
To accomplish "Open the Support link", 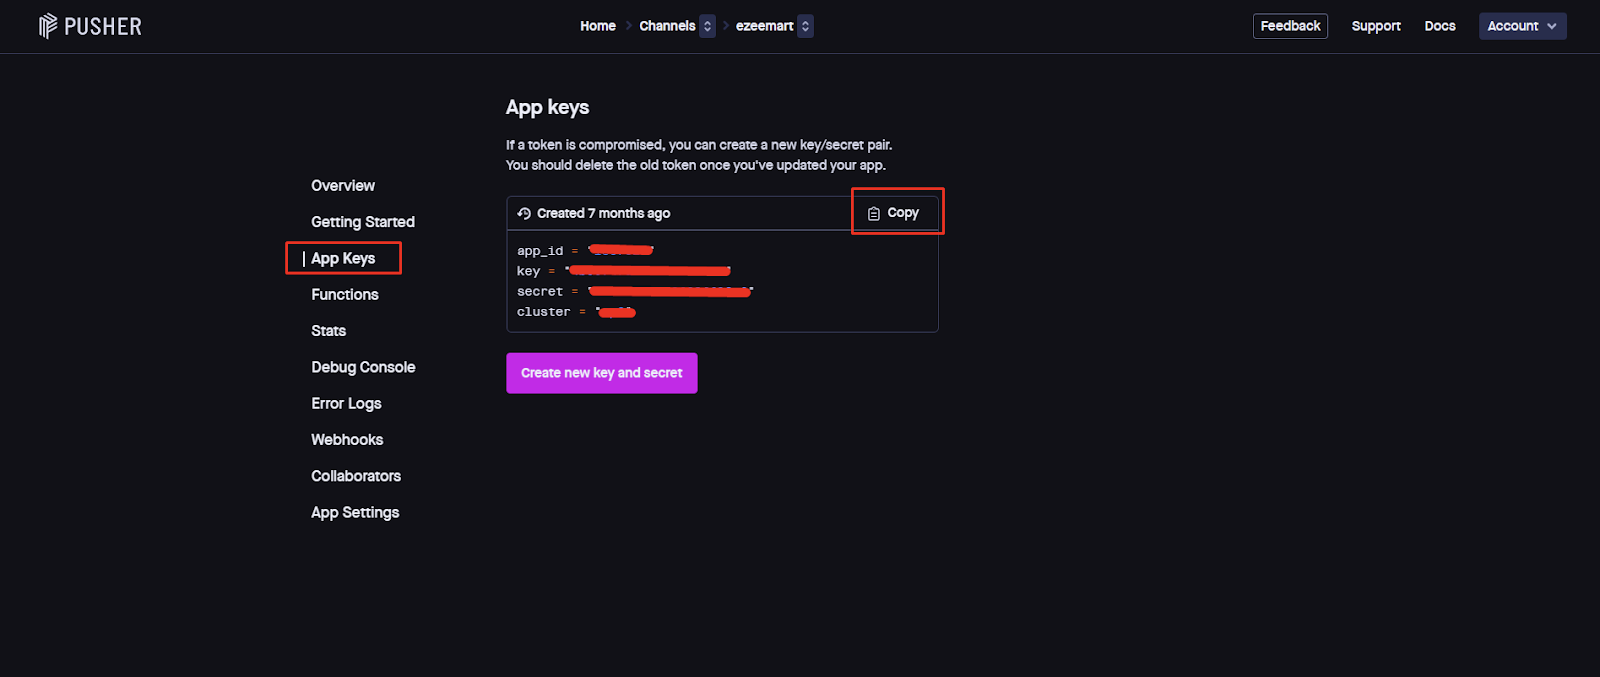I will click(1376, 26).
